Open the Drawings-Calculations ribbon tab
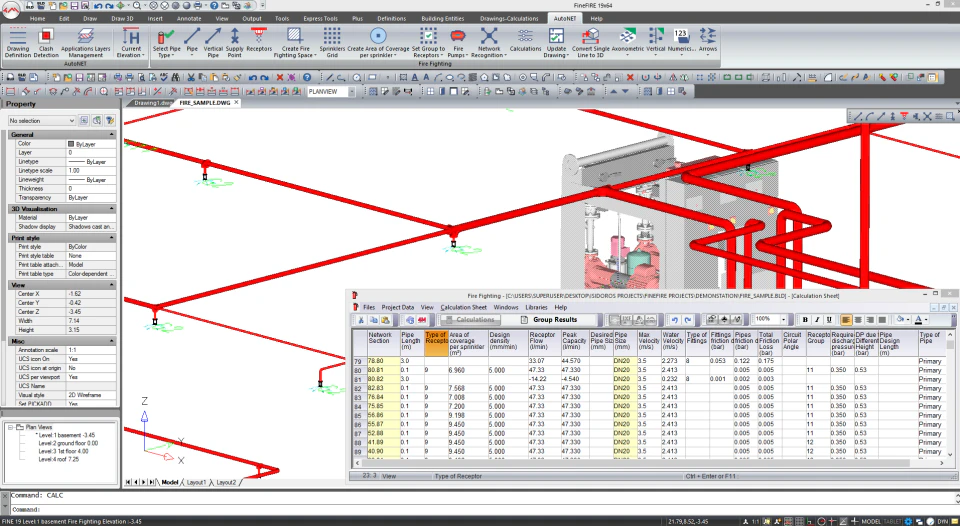Screen dimensions: 960x526 pyautogui.click(x=509, y=18)
